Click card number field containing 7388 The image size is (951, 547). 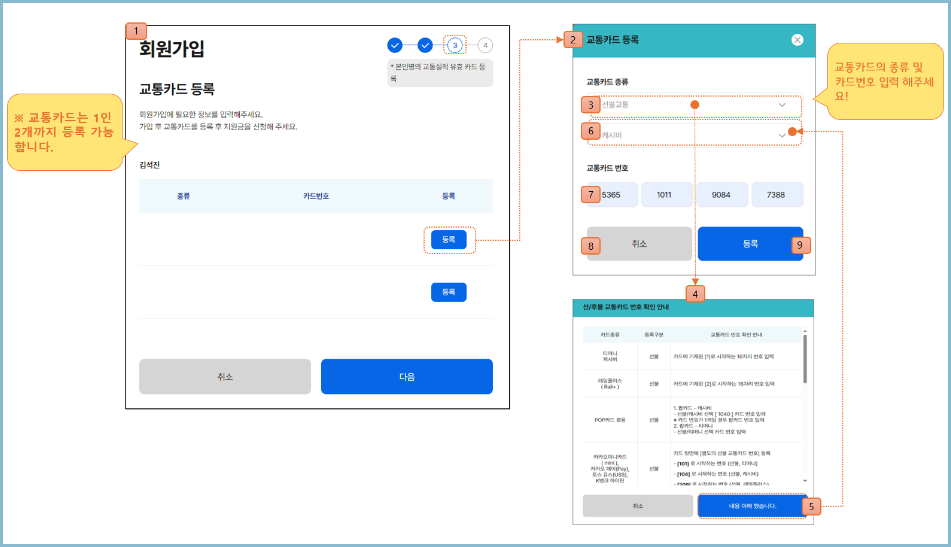[777, 195]
